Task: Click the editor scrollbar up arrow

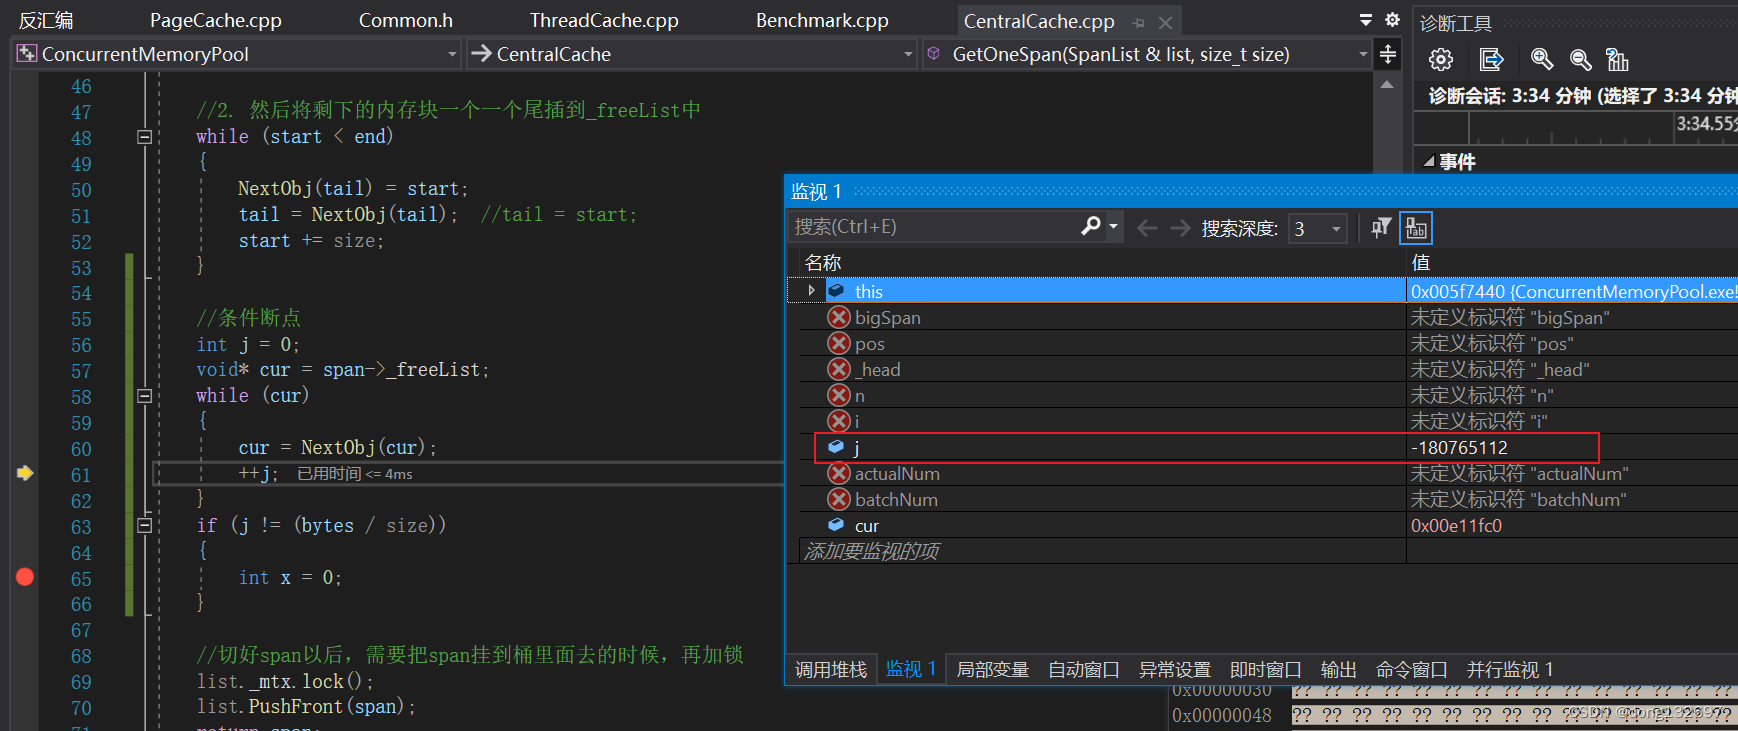Action: pyautogui.click(x=1387, y=85)
